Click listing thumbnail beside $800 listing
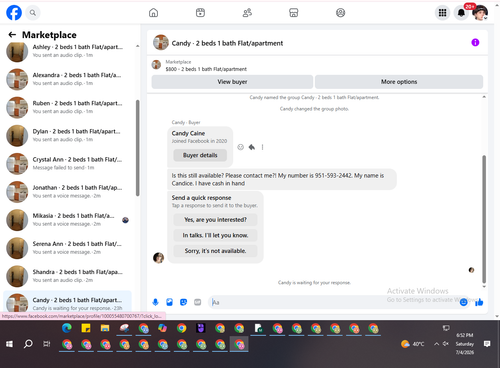This screenshot has width=500, height=368. (156, 65)
